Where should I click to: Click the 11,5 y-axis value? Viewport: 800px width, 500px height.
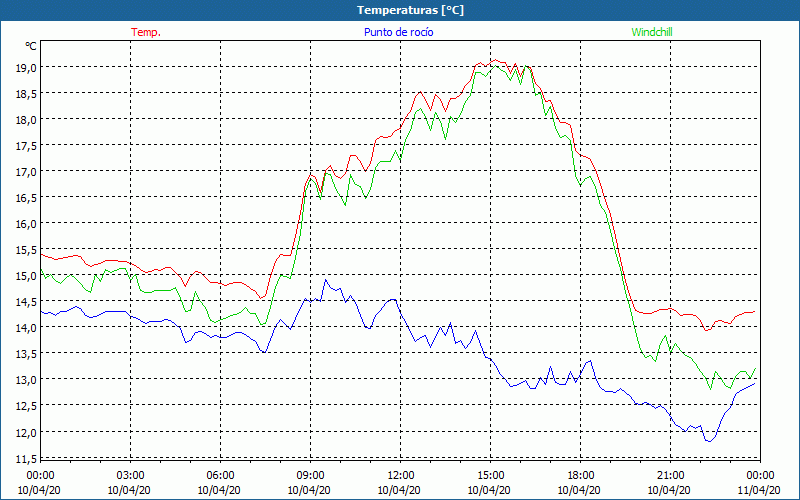pos(26,458)
